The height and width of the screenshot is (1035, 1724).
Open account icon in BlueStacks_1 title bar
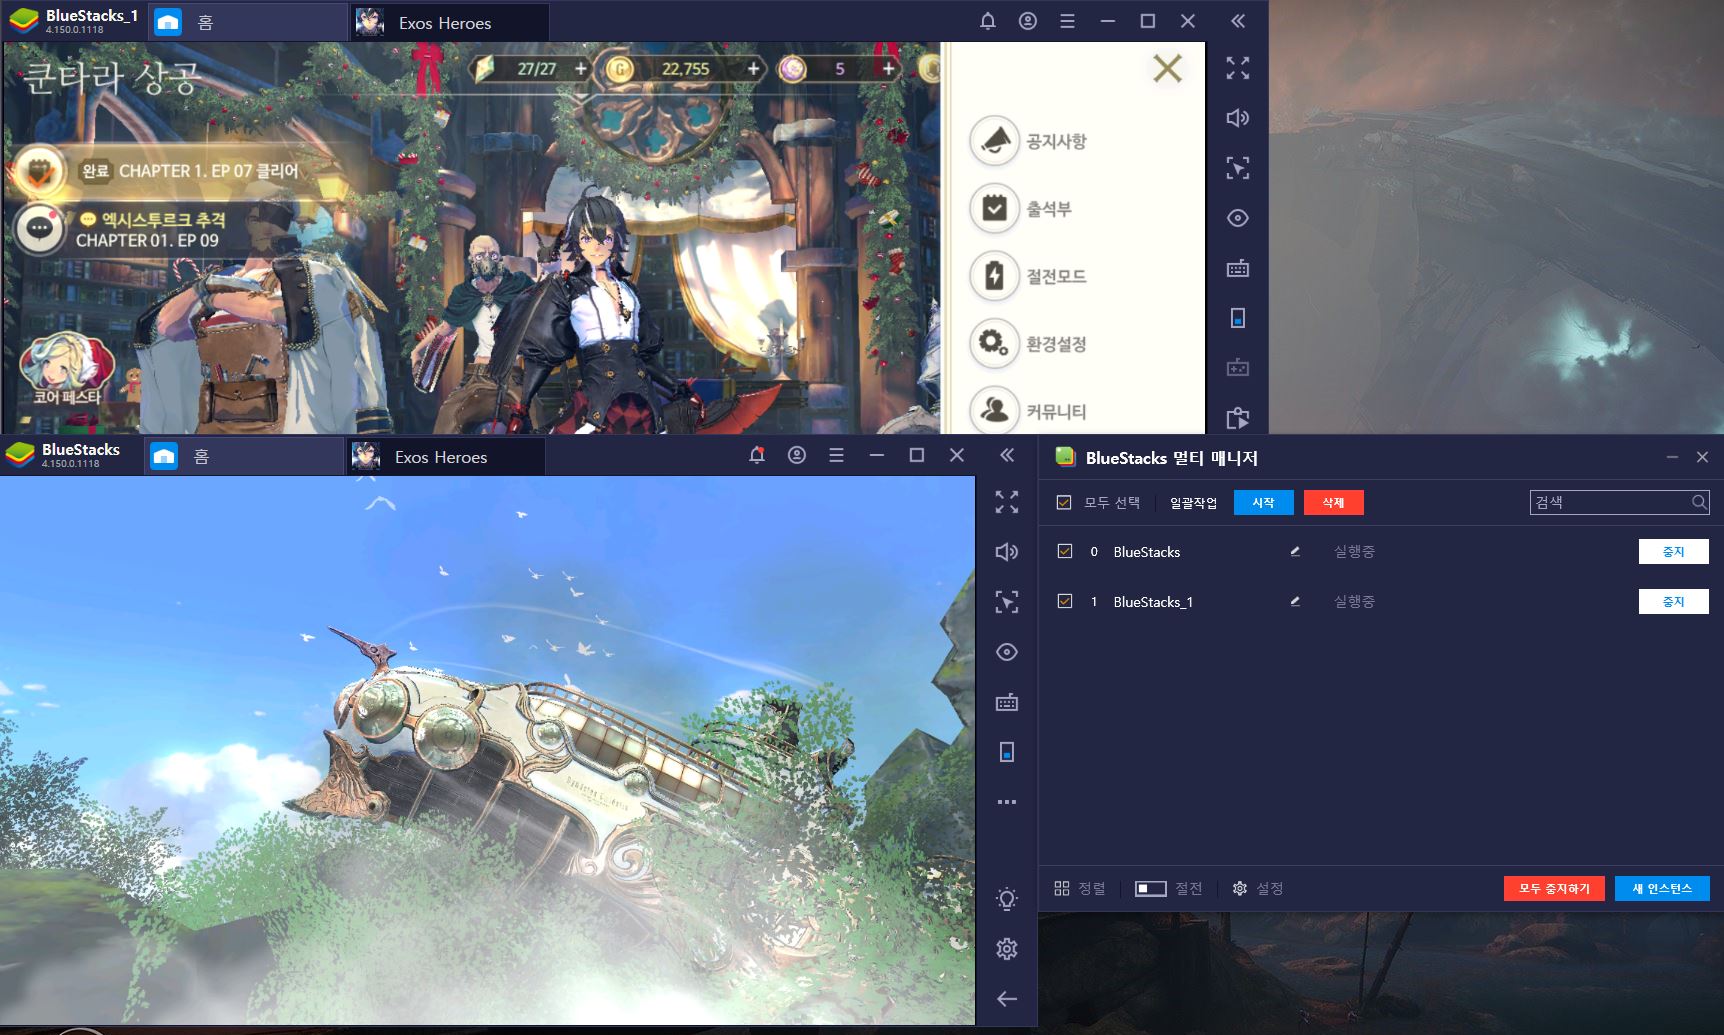1028,21
